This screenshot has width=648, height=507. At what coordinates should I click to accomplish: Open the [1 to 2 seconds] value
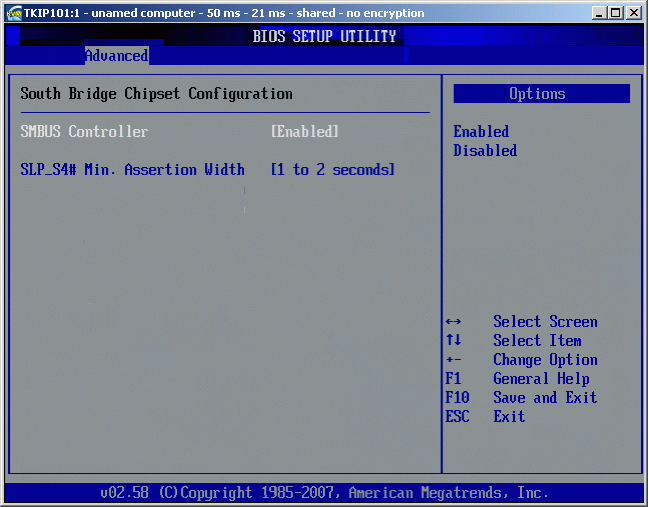pos(333,169)
